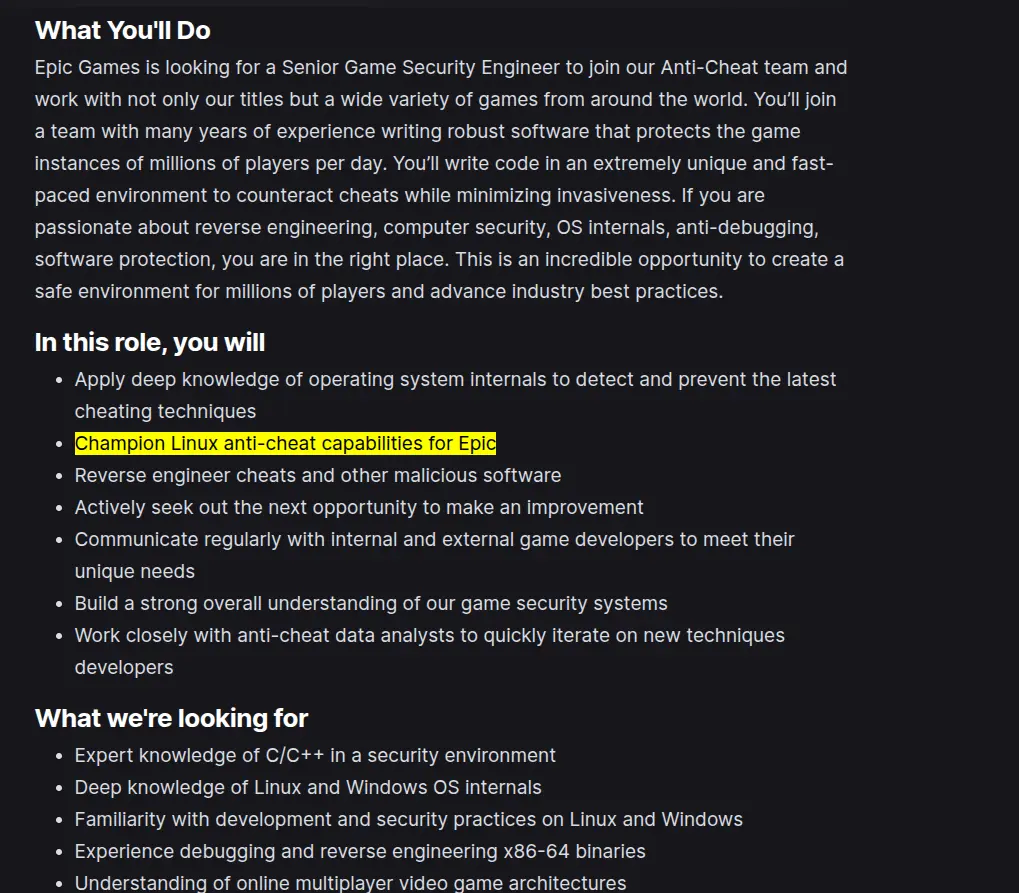
Task: Click "Experience debugging and reverse engineering x86-64" bullet
Action: click(x=360, y=851)
